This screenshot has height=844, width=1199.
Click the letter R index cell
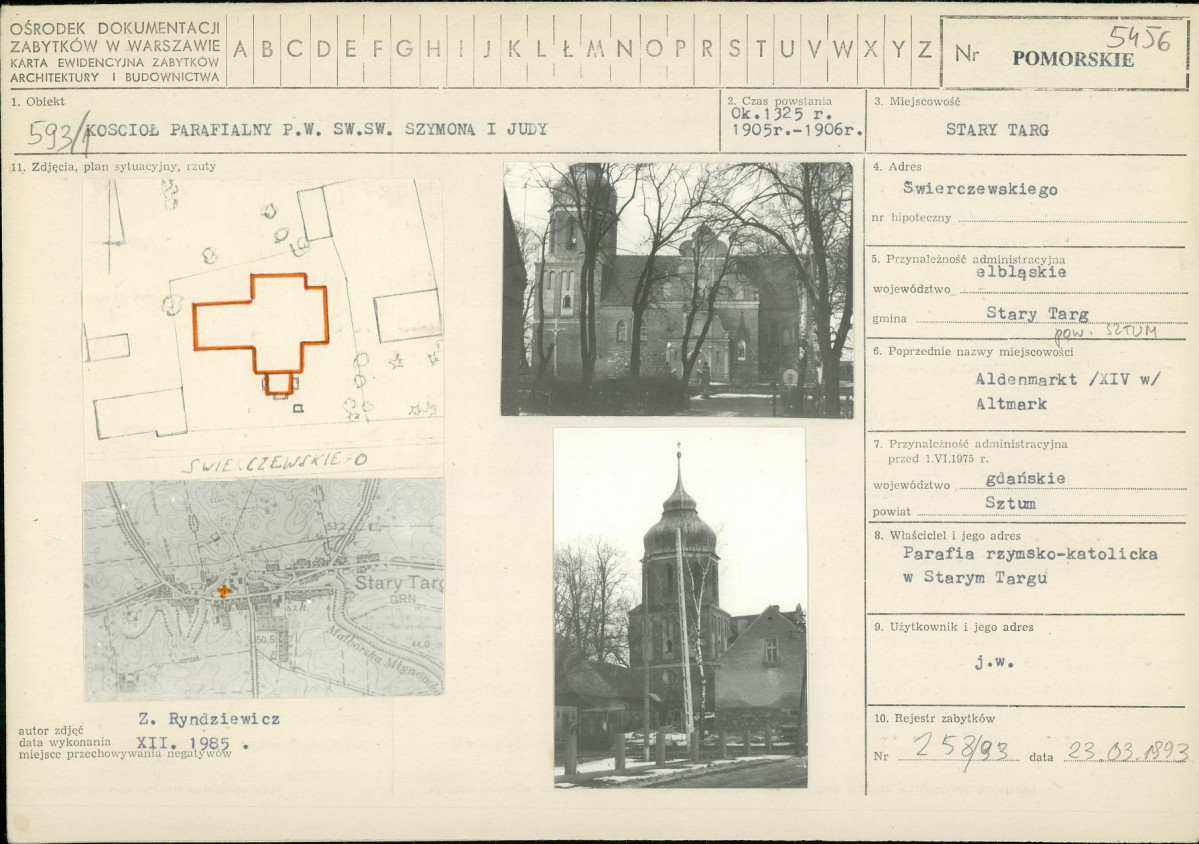coord(707,50)
